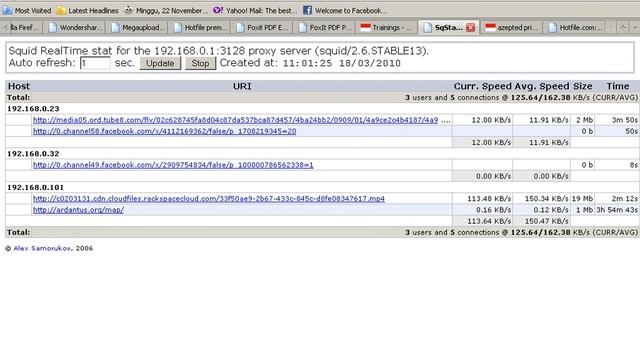Image resolution: width=640 pixels, height=360 pixels.
Task: Open the channel58.facebook.com link
Action: point(164,131)
